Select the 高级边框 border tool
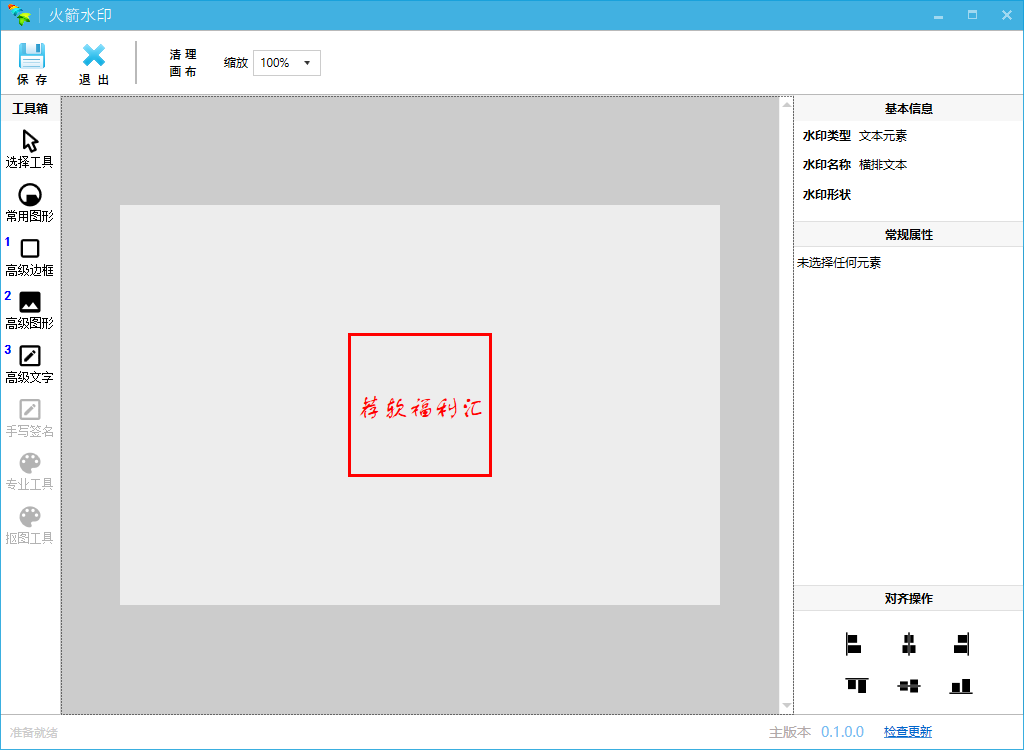Image resolution: width=1024 pixels, height=750 pixels. coord(30,257)
